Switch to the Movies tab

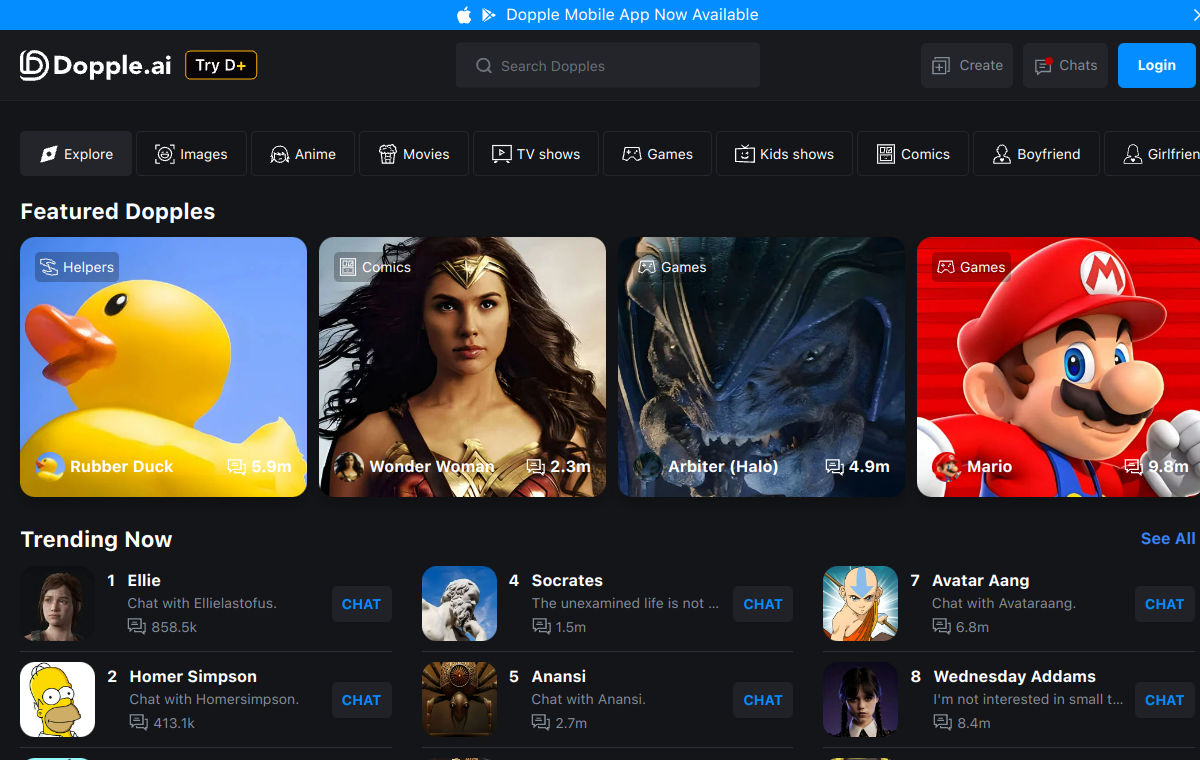[x=414, y=154]
